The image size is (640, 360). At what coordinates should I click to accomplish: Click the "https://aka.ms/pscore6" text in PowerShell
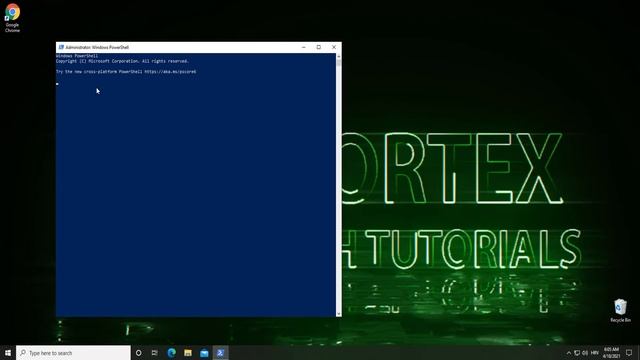click(170, 71)
